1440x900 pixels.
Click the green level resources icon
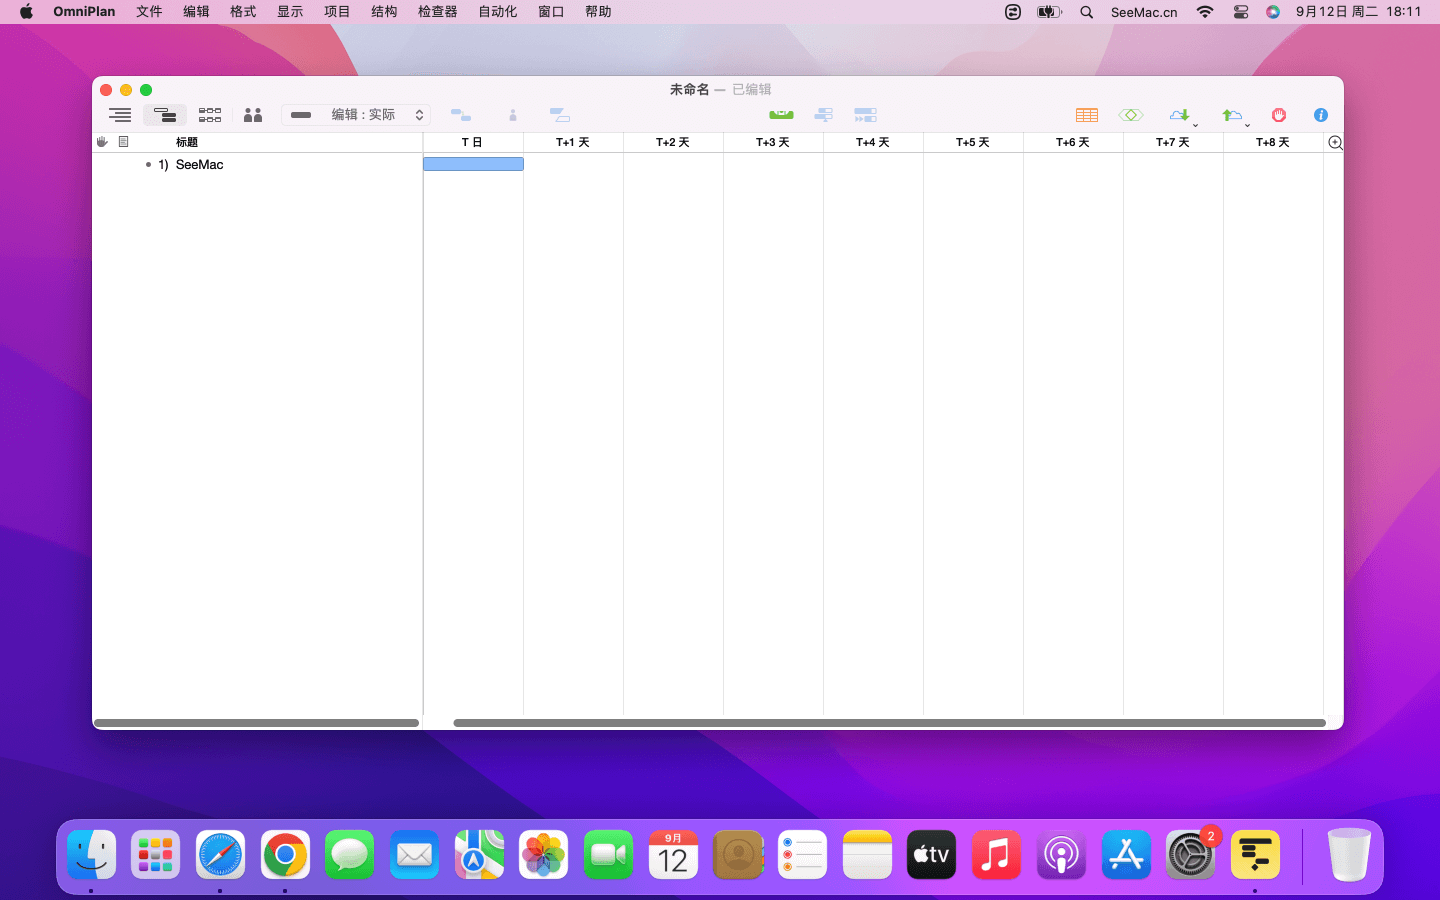[x=781, y=115]
